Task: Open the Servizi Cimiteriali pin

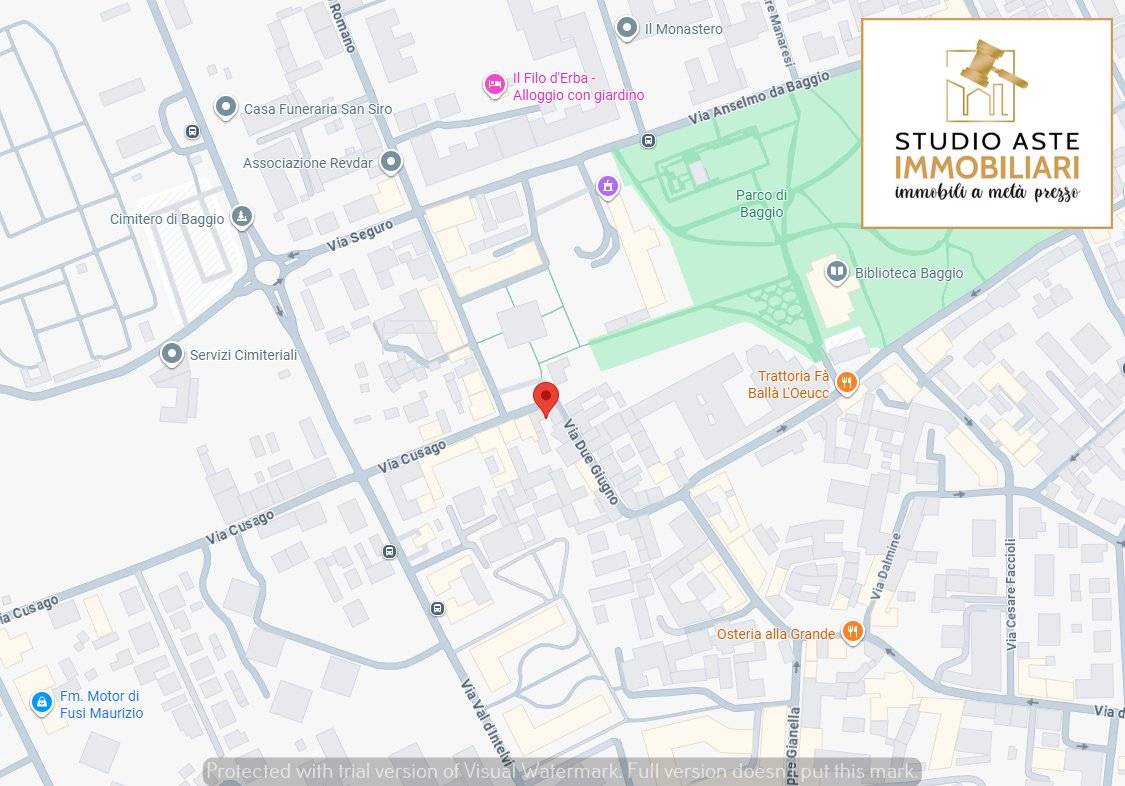Action: 172,354
